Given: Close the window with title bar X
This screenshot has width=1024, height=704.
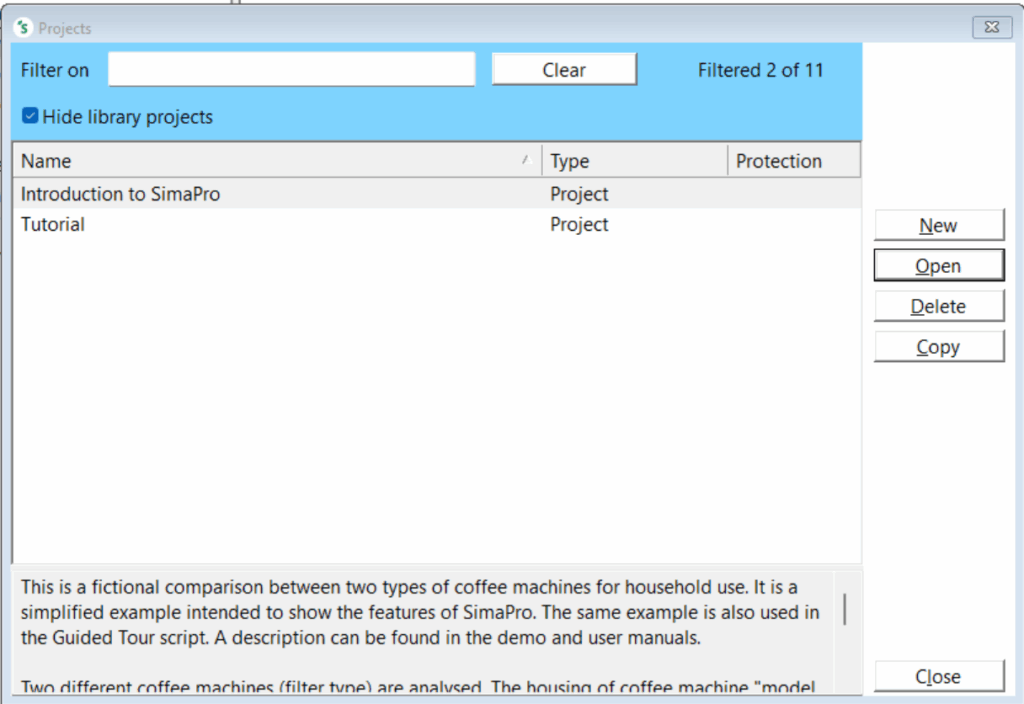Looking at the screenshot, I should click(992, 27).
